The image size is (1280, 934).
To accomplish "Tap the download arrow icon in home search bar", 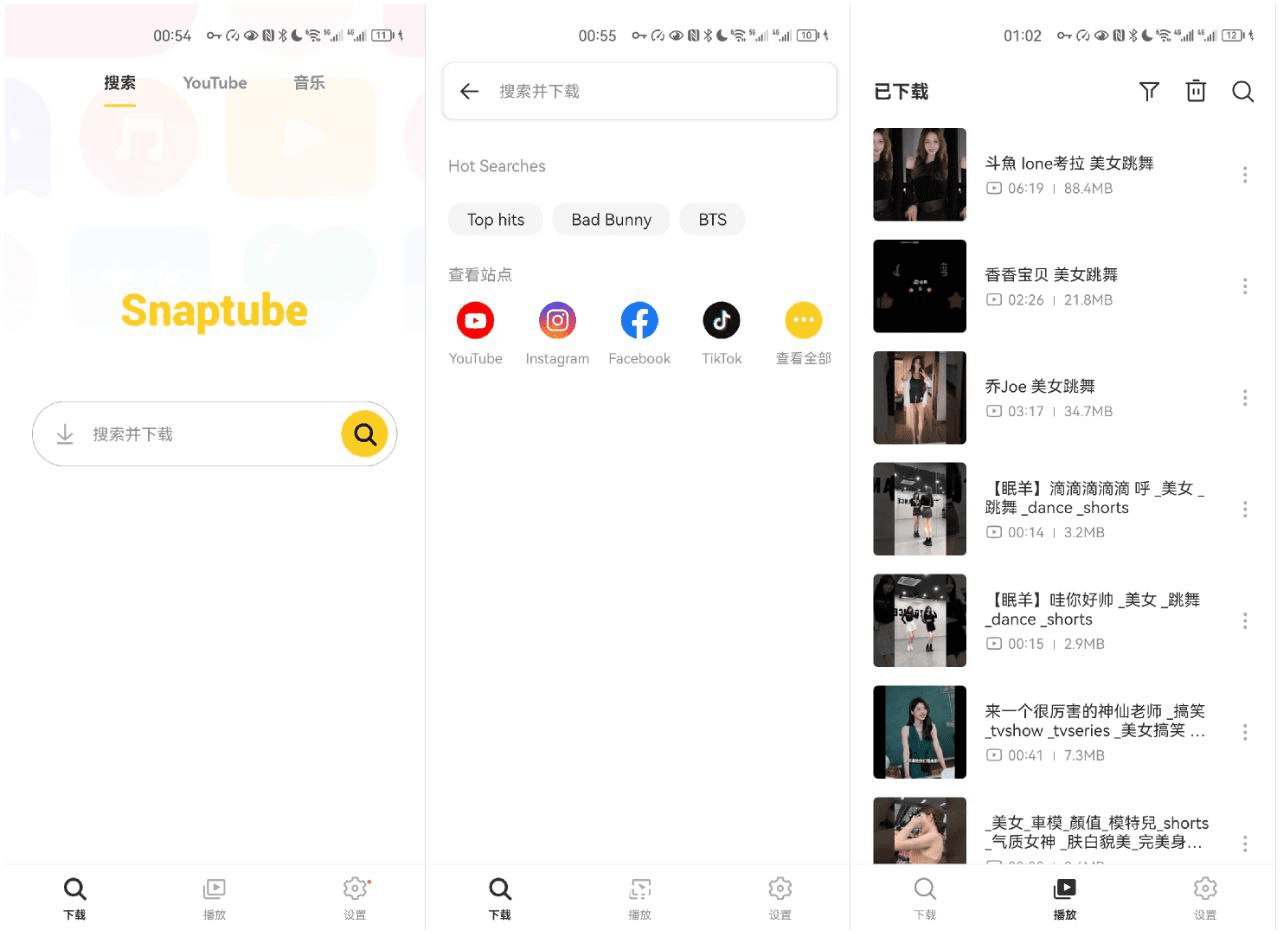I will click(65, 434).
